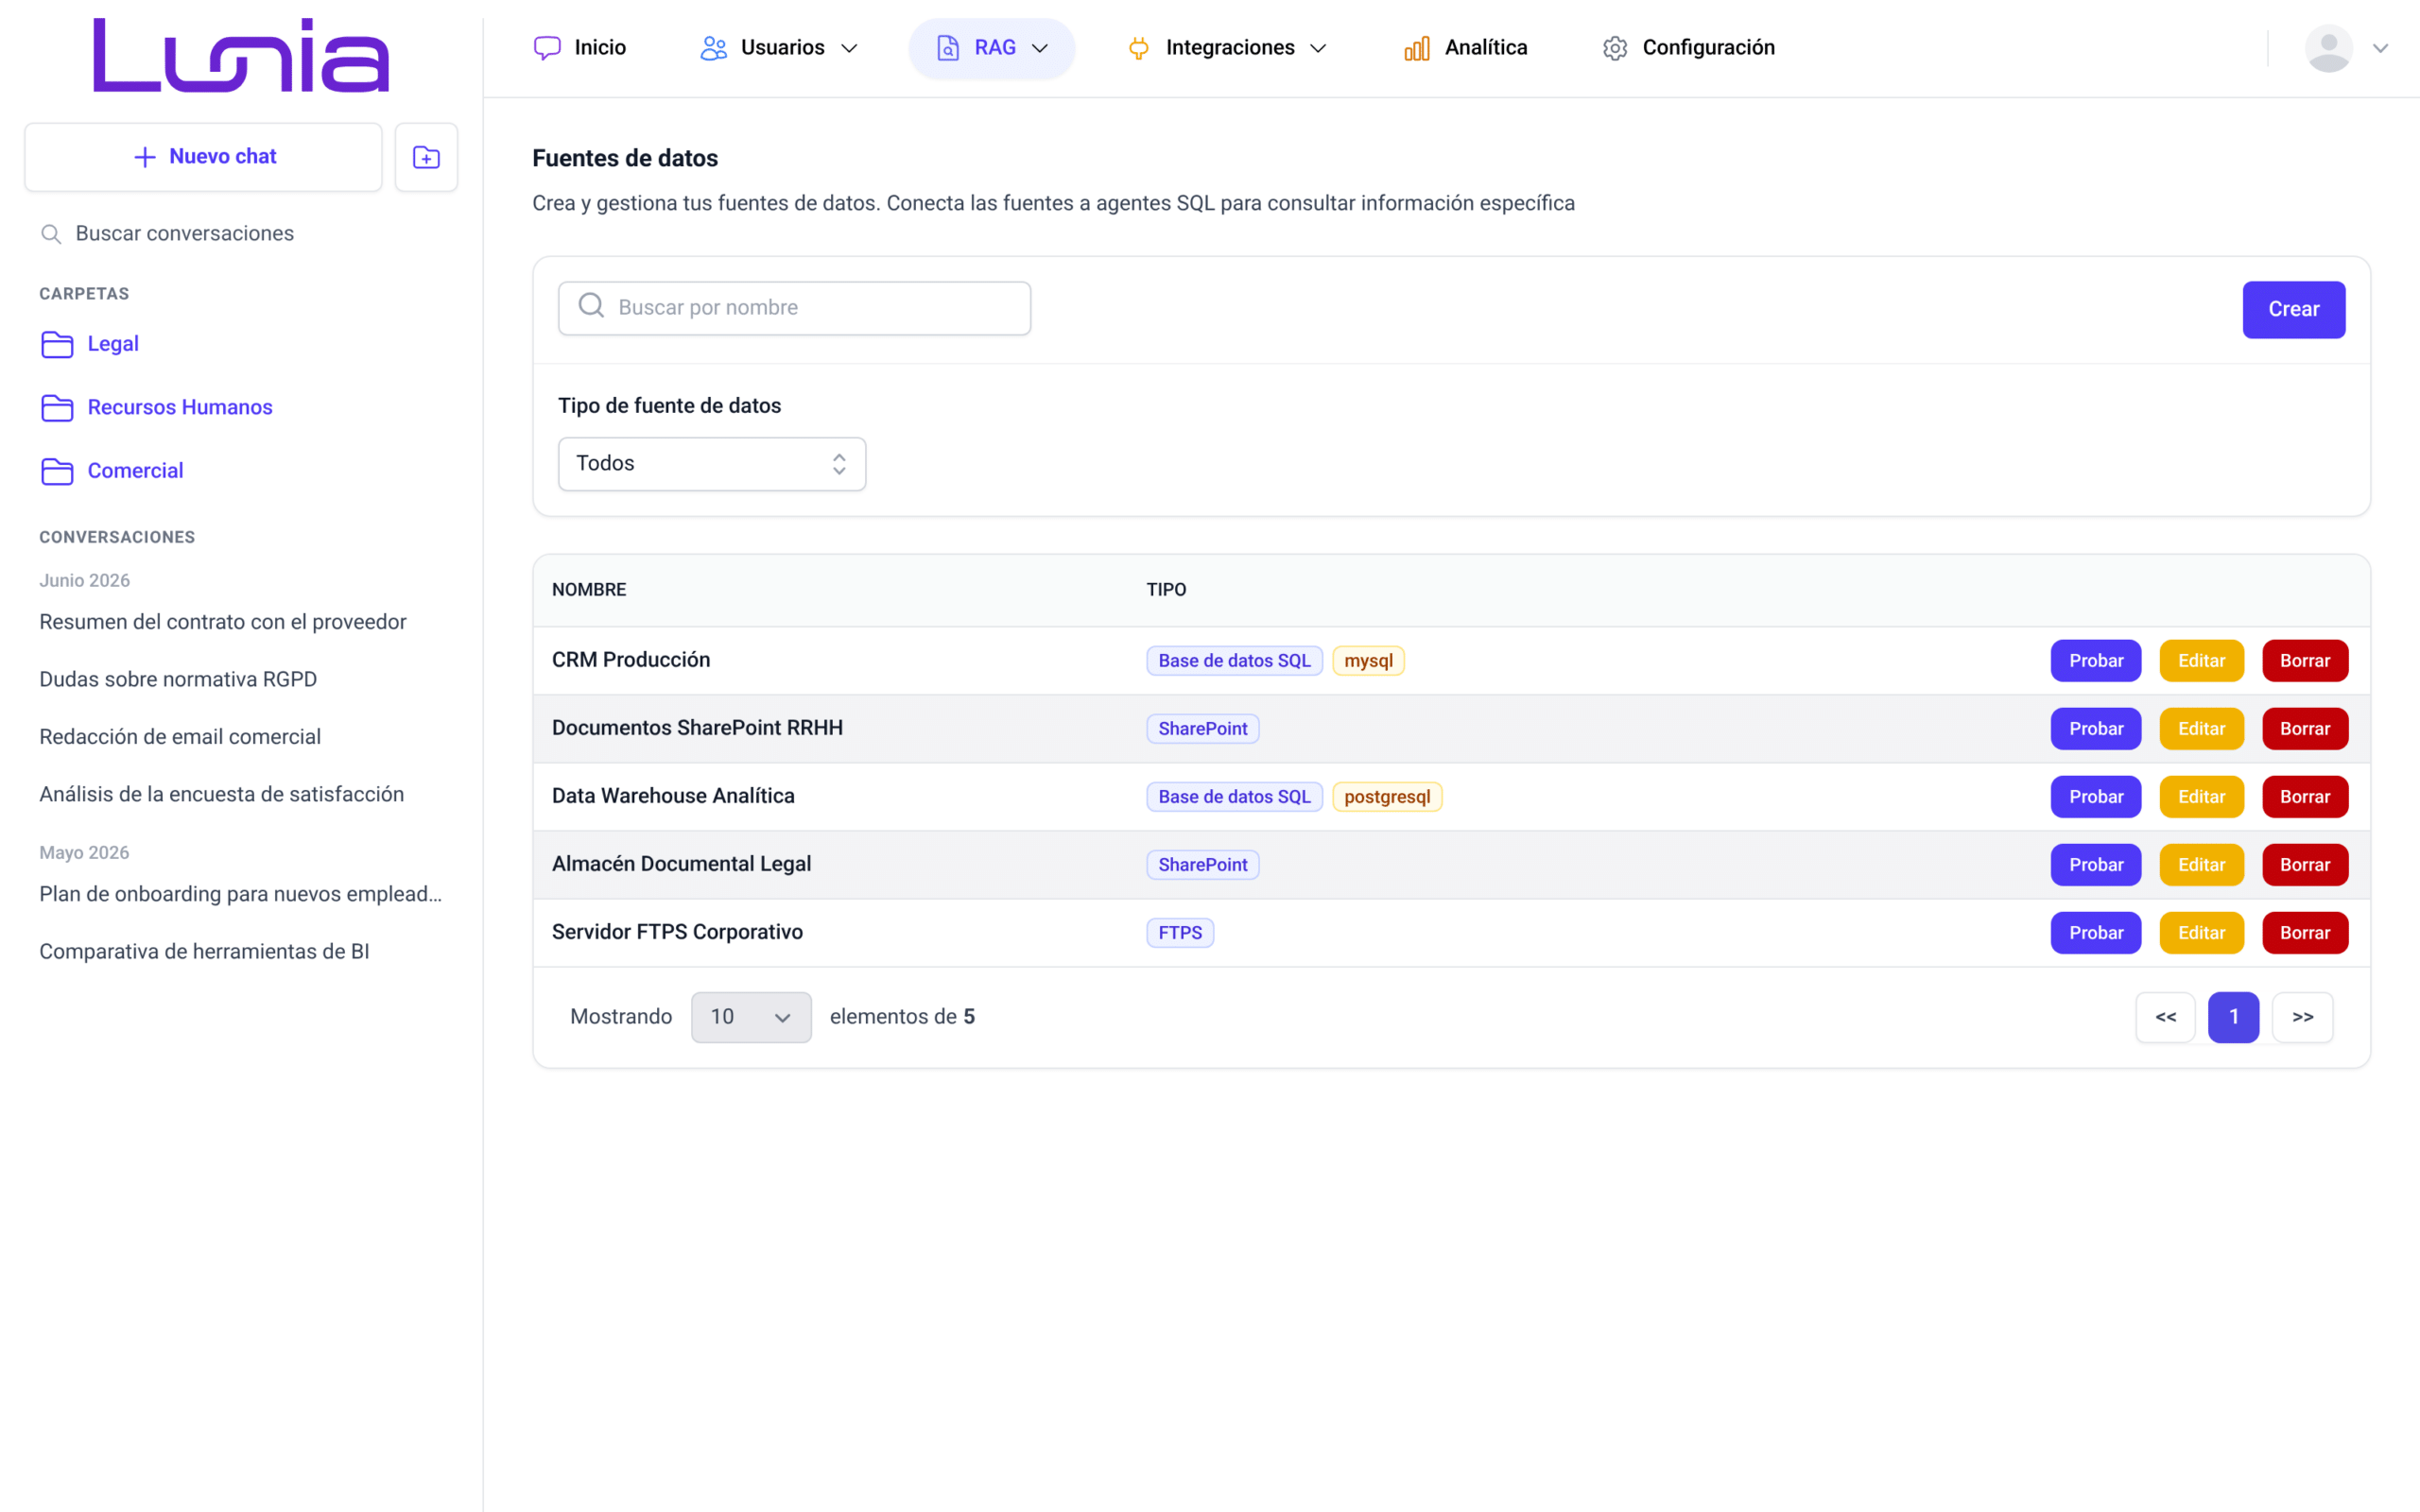Expand the RAG menu chevron
The width and height of the screenshot is (2420, 1512).
point(1040,48)
